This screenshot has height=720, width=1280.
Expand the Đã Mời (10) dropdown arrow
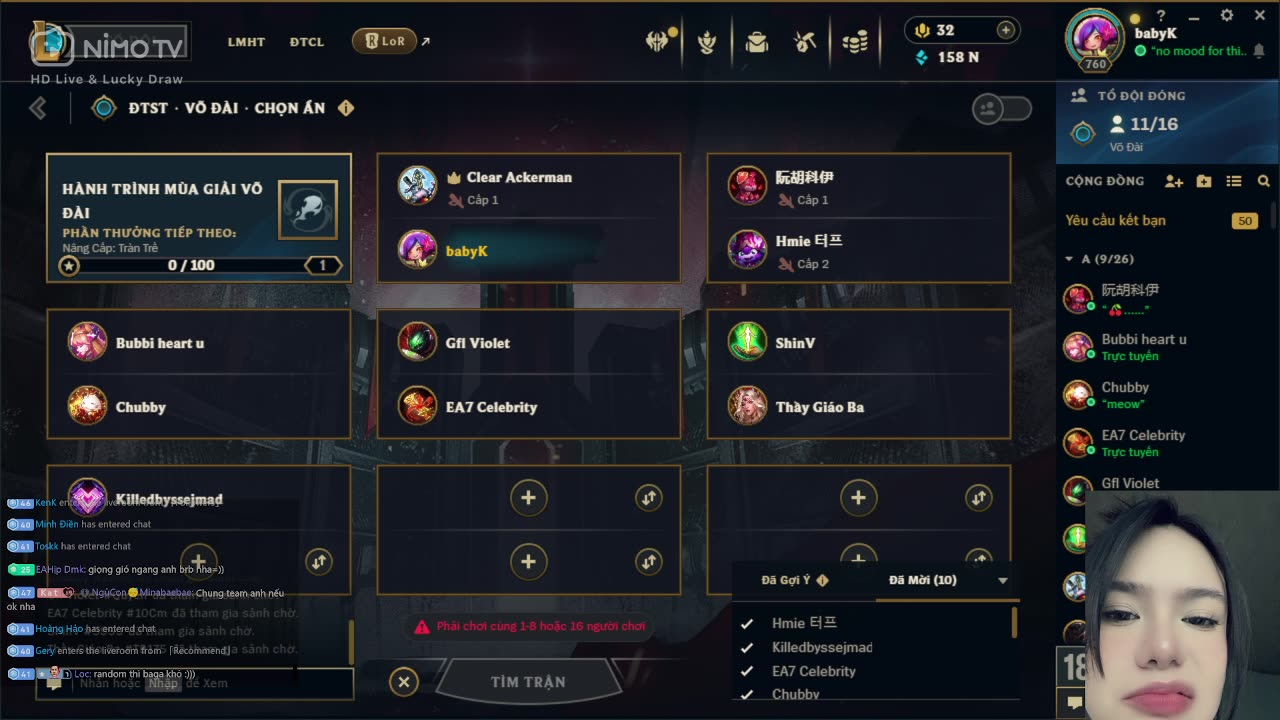coord(1003,580)
